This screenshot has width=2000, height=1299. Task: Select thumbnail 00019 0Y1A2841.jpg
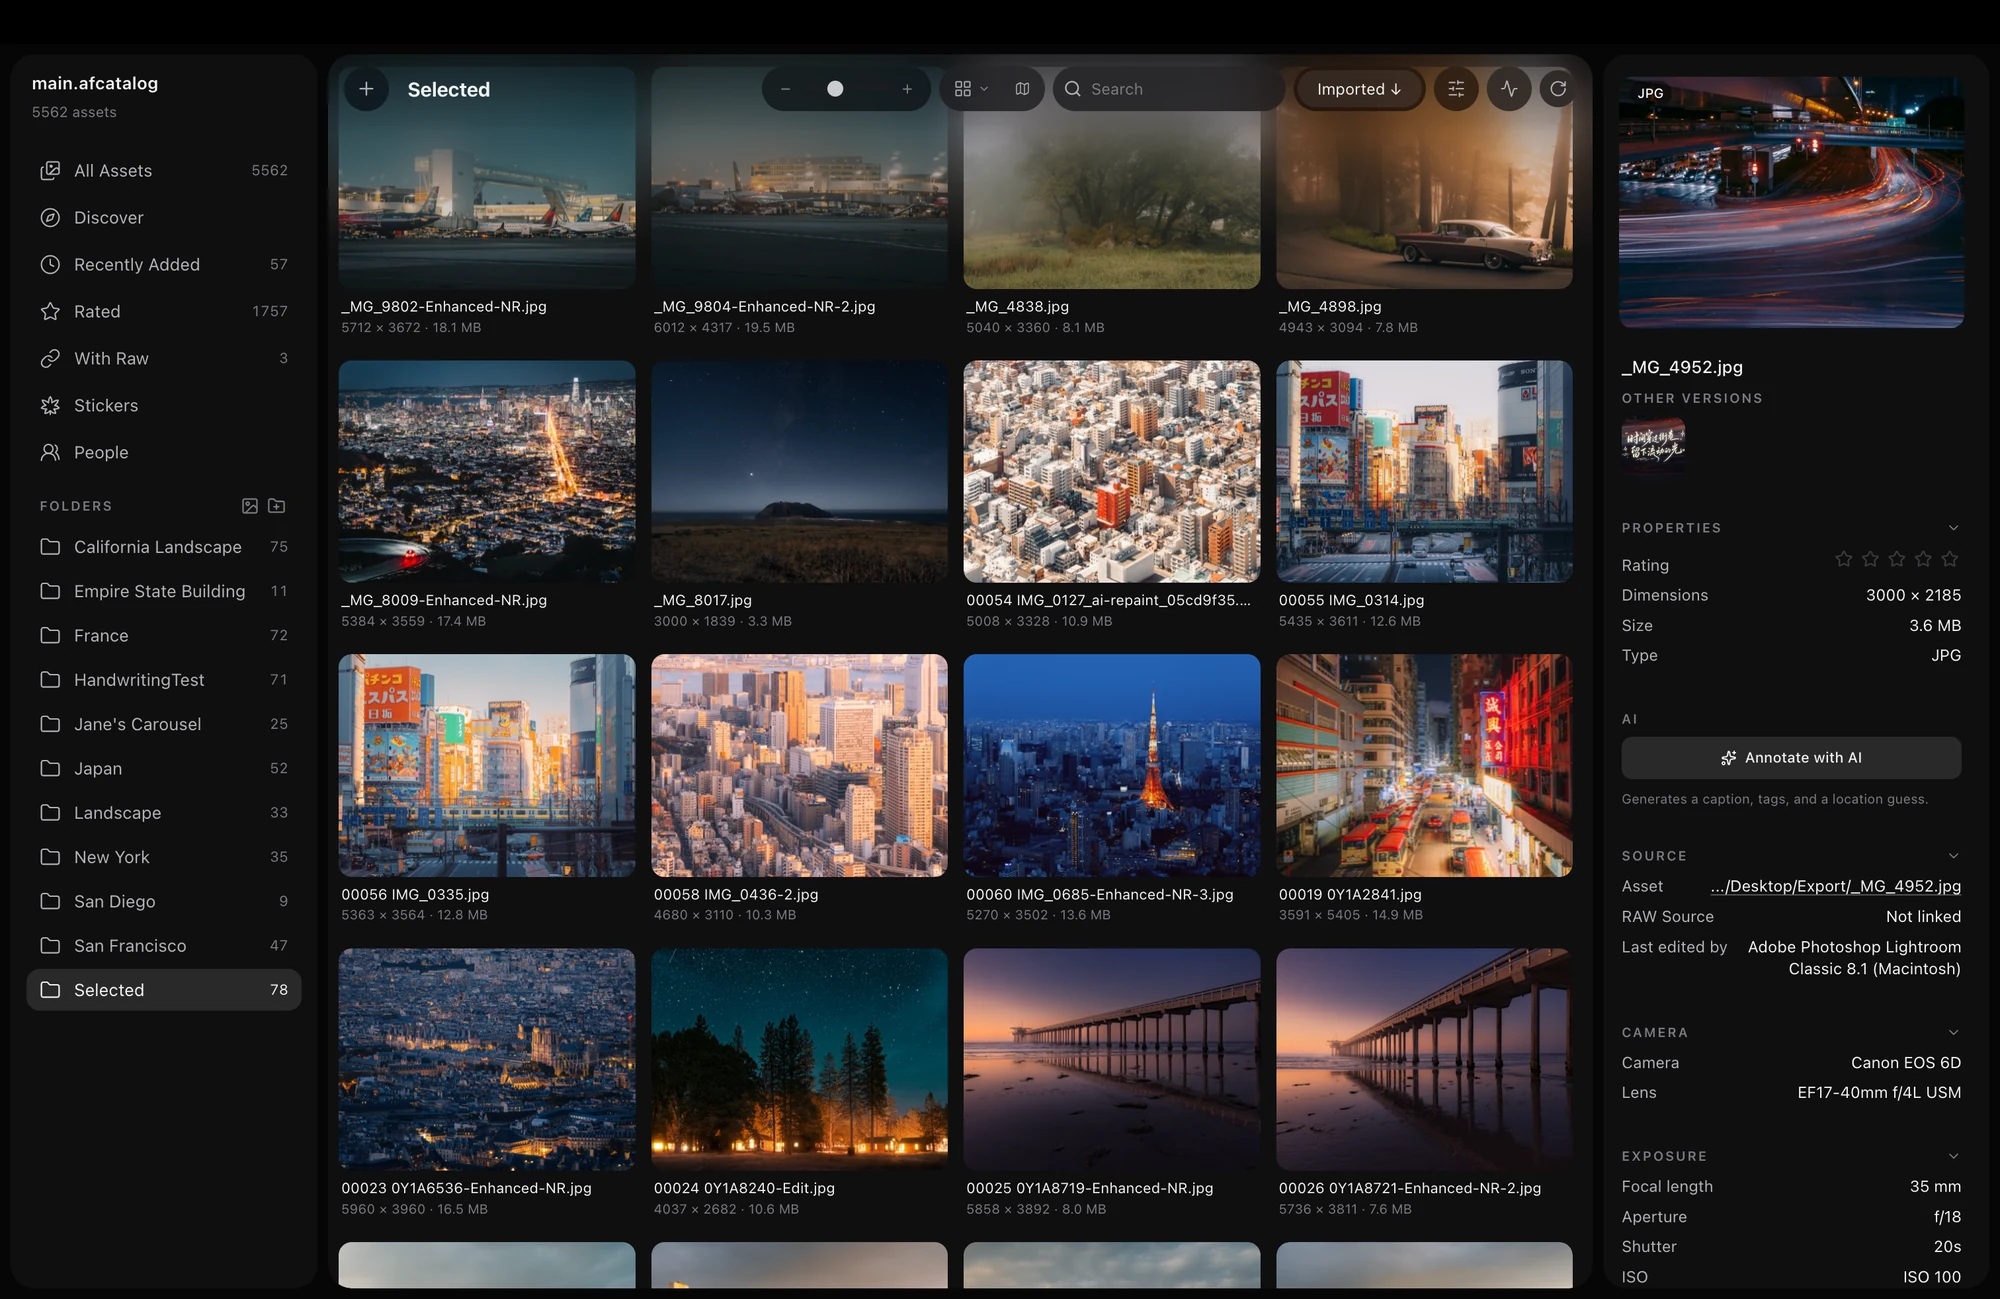tap(1424, 766)
